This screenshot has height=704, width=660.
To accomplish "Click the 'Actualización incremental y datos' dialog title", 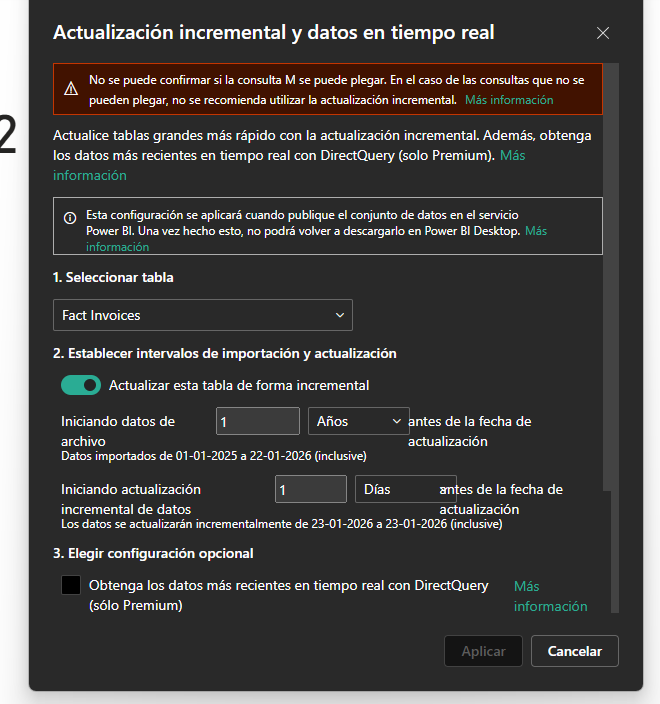I will 273,33.
